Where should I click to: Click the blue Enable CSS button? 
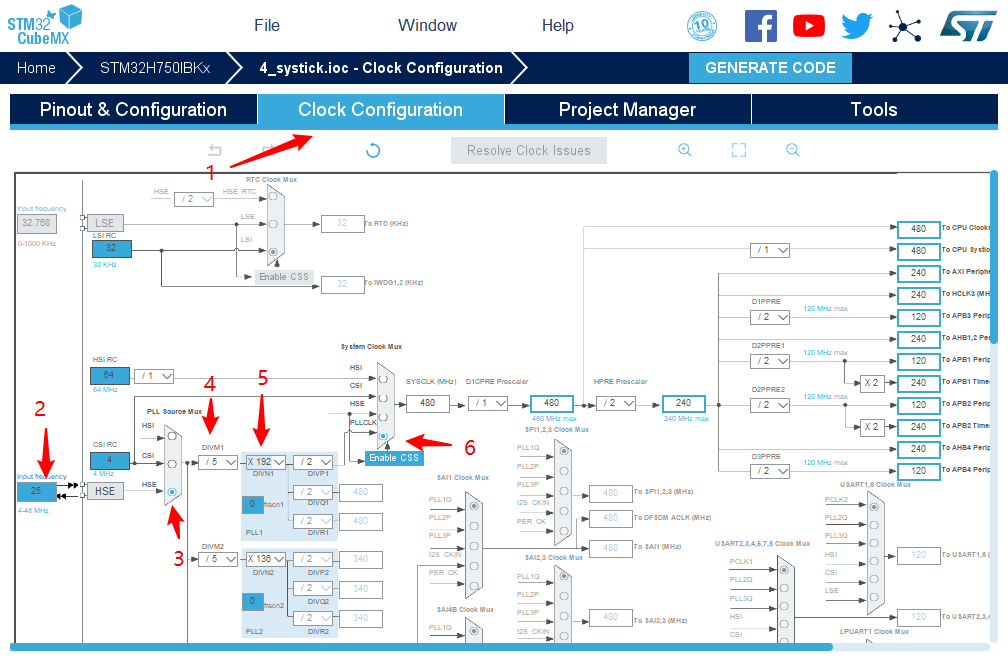click(x=393, y=458)
